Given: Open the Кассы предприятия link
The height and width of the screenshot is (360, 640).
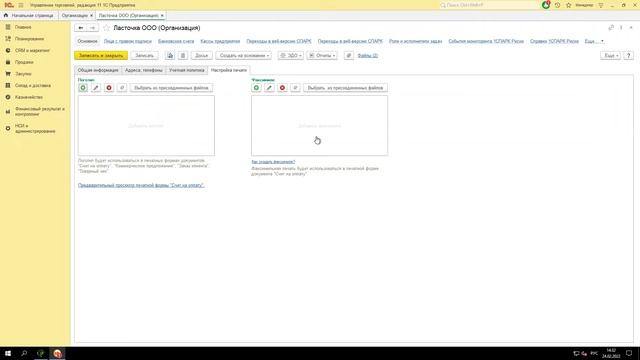Looking at the screenshot, I should tap(220, 41).
